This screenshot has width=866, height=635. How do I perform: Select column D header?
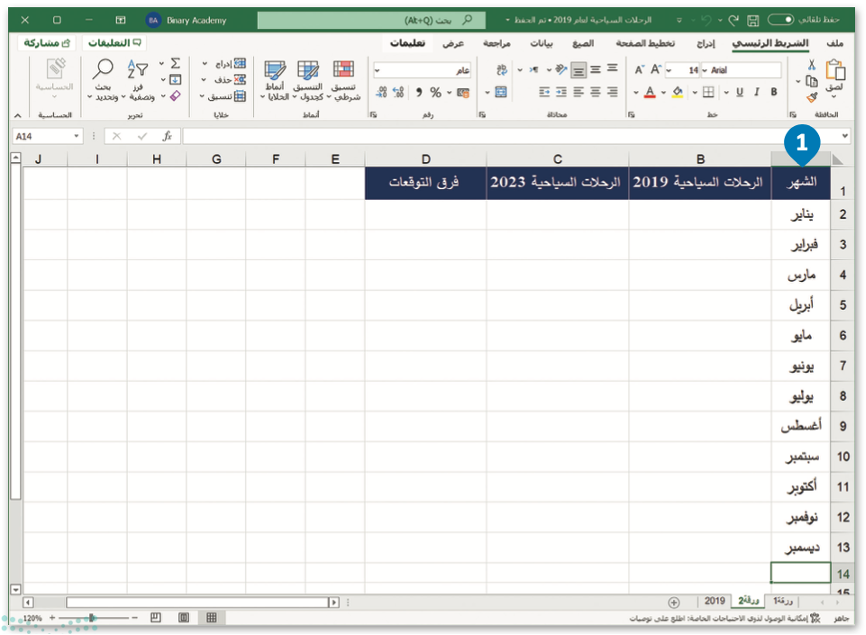426,159
